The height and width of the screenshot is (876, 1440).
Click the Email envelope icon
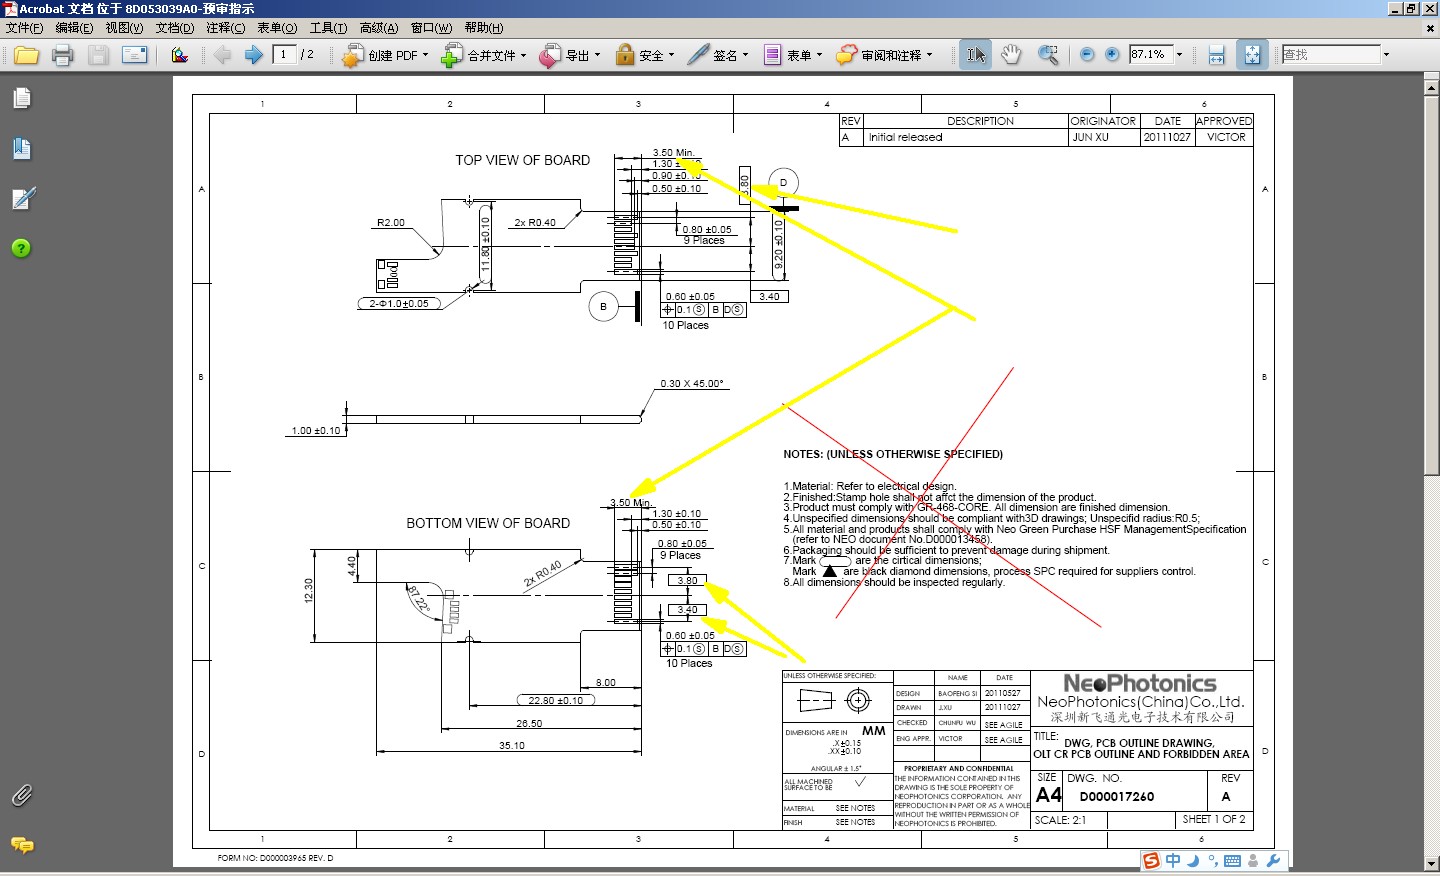(134, 55)
